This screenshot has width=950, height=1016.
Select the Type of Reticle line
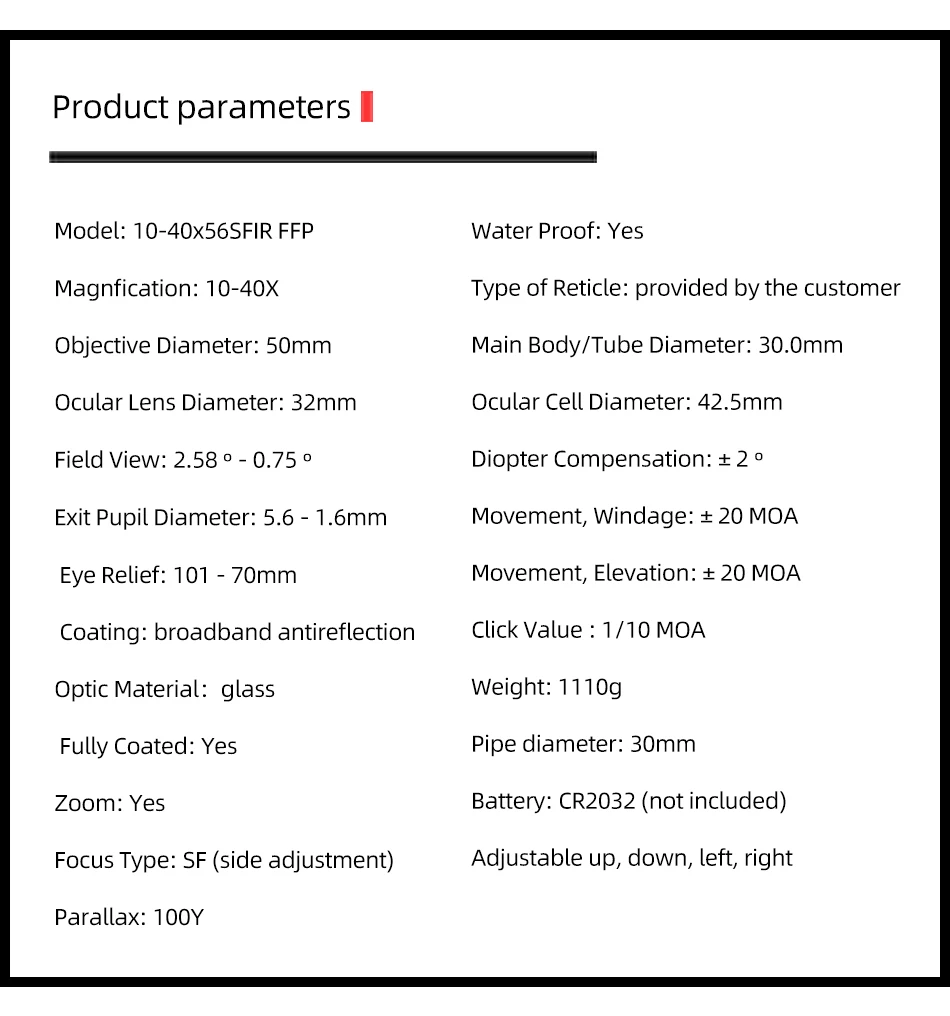click(685, 288)
